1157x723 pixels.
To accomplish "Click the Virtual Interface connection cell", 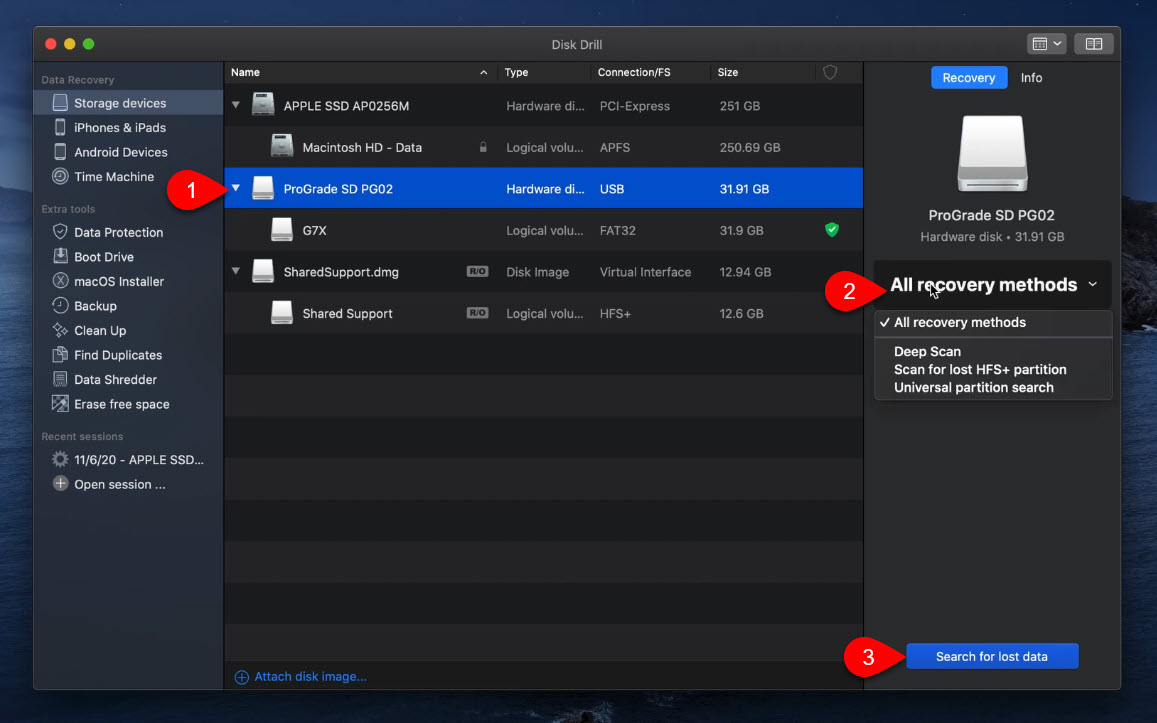I will 645,271.
